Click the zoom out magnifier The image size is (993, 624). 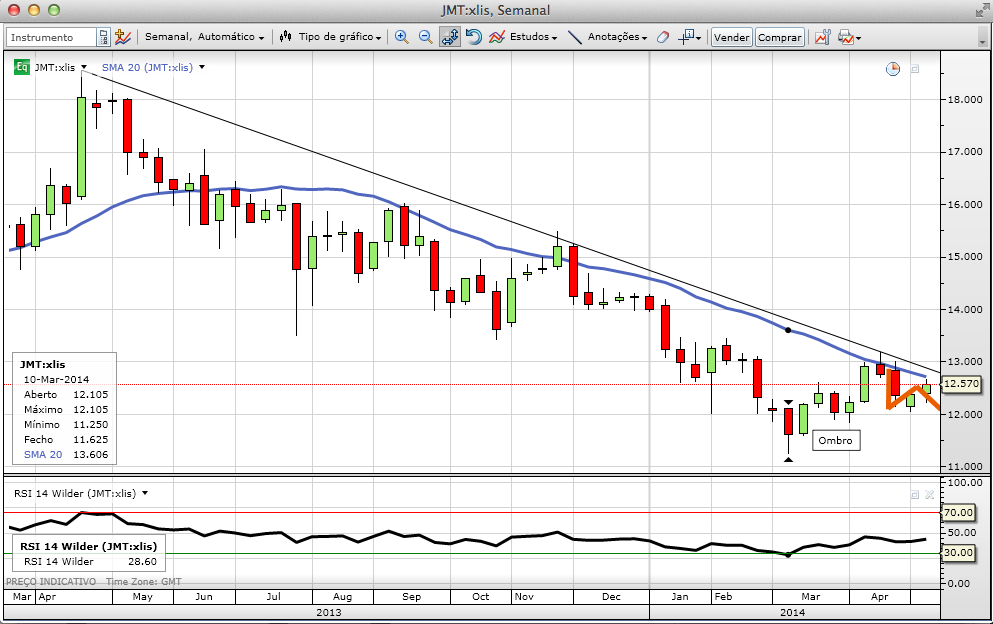click(x=426, y=37)
